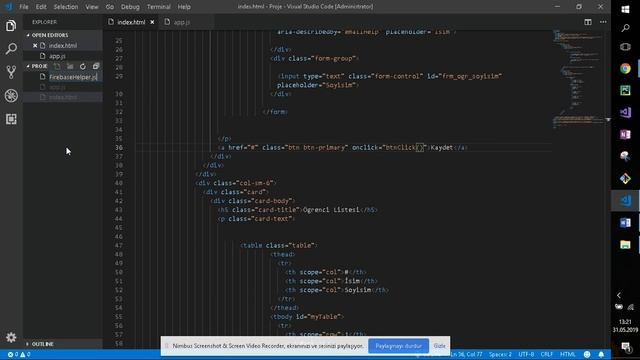640x360 pixels.
Task: Collapse the Open Editors section
Action: click(50, 35)
